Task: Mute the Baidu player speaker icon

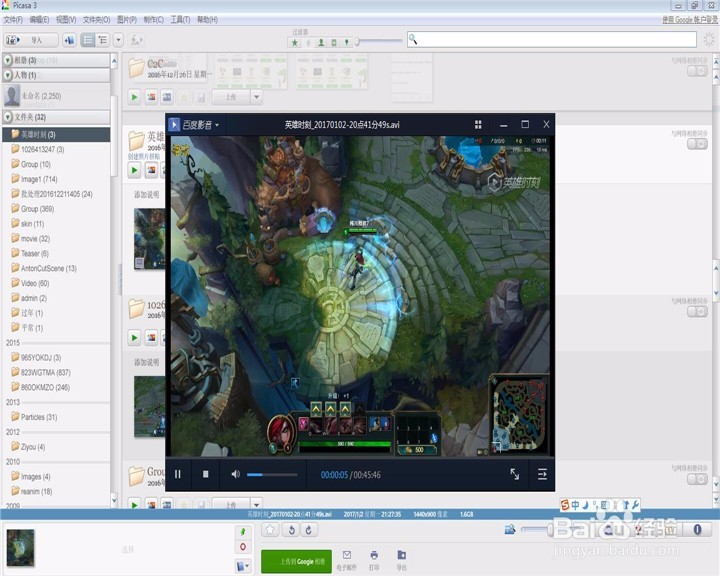Action: coord(235,474)
